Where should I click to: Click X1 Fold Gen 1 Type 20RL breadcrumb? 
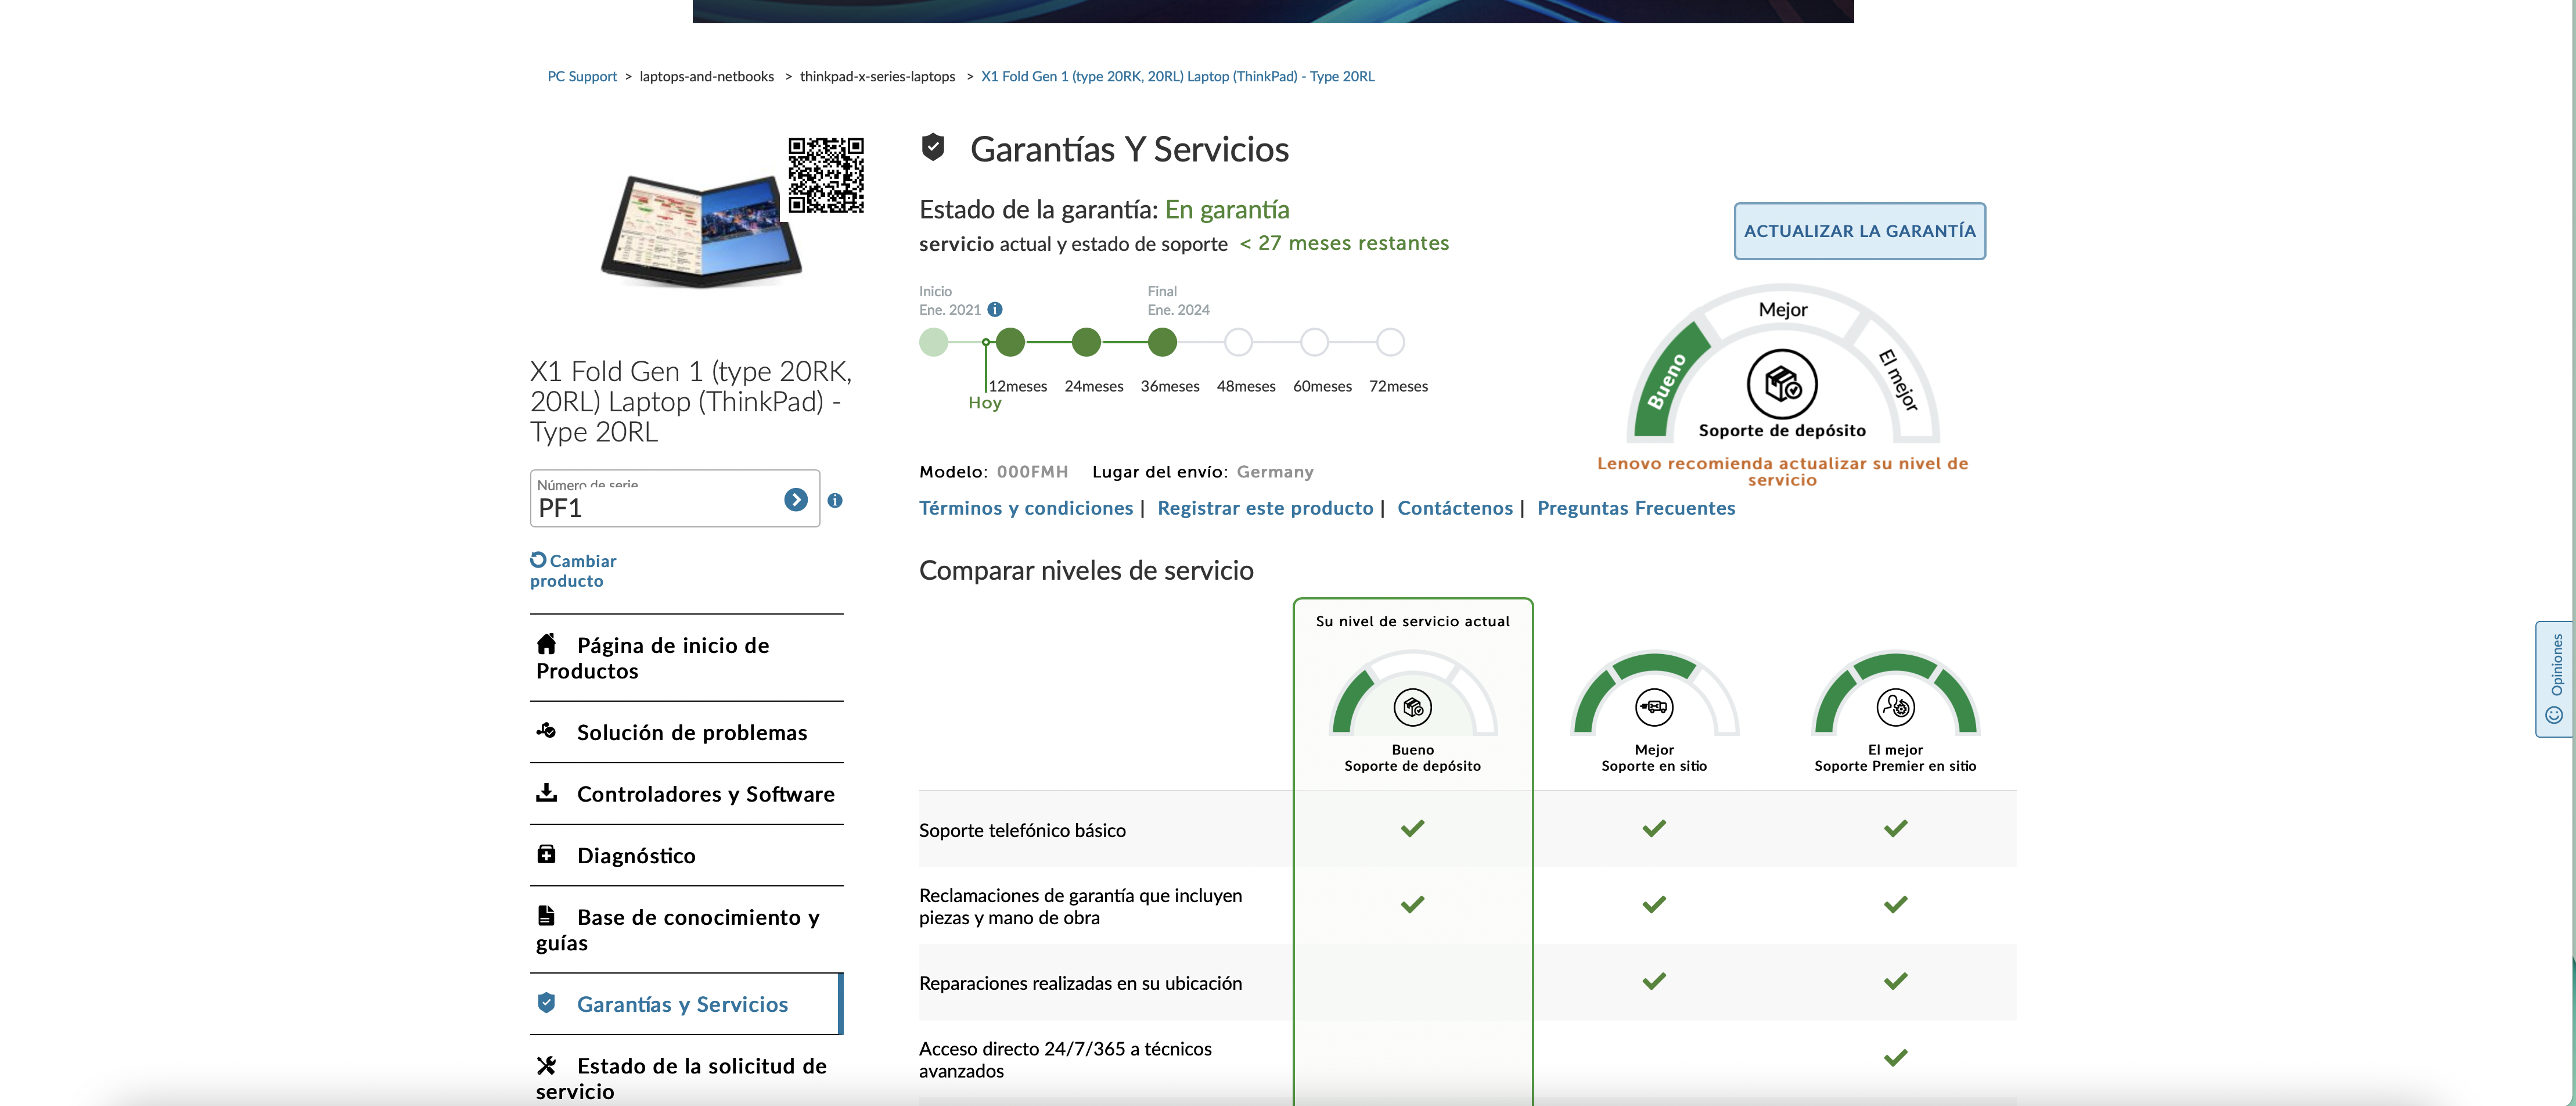tap(1177, 76)
